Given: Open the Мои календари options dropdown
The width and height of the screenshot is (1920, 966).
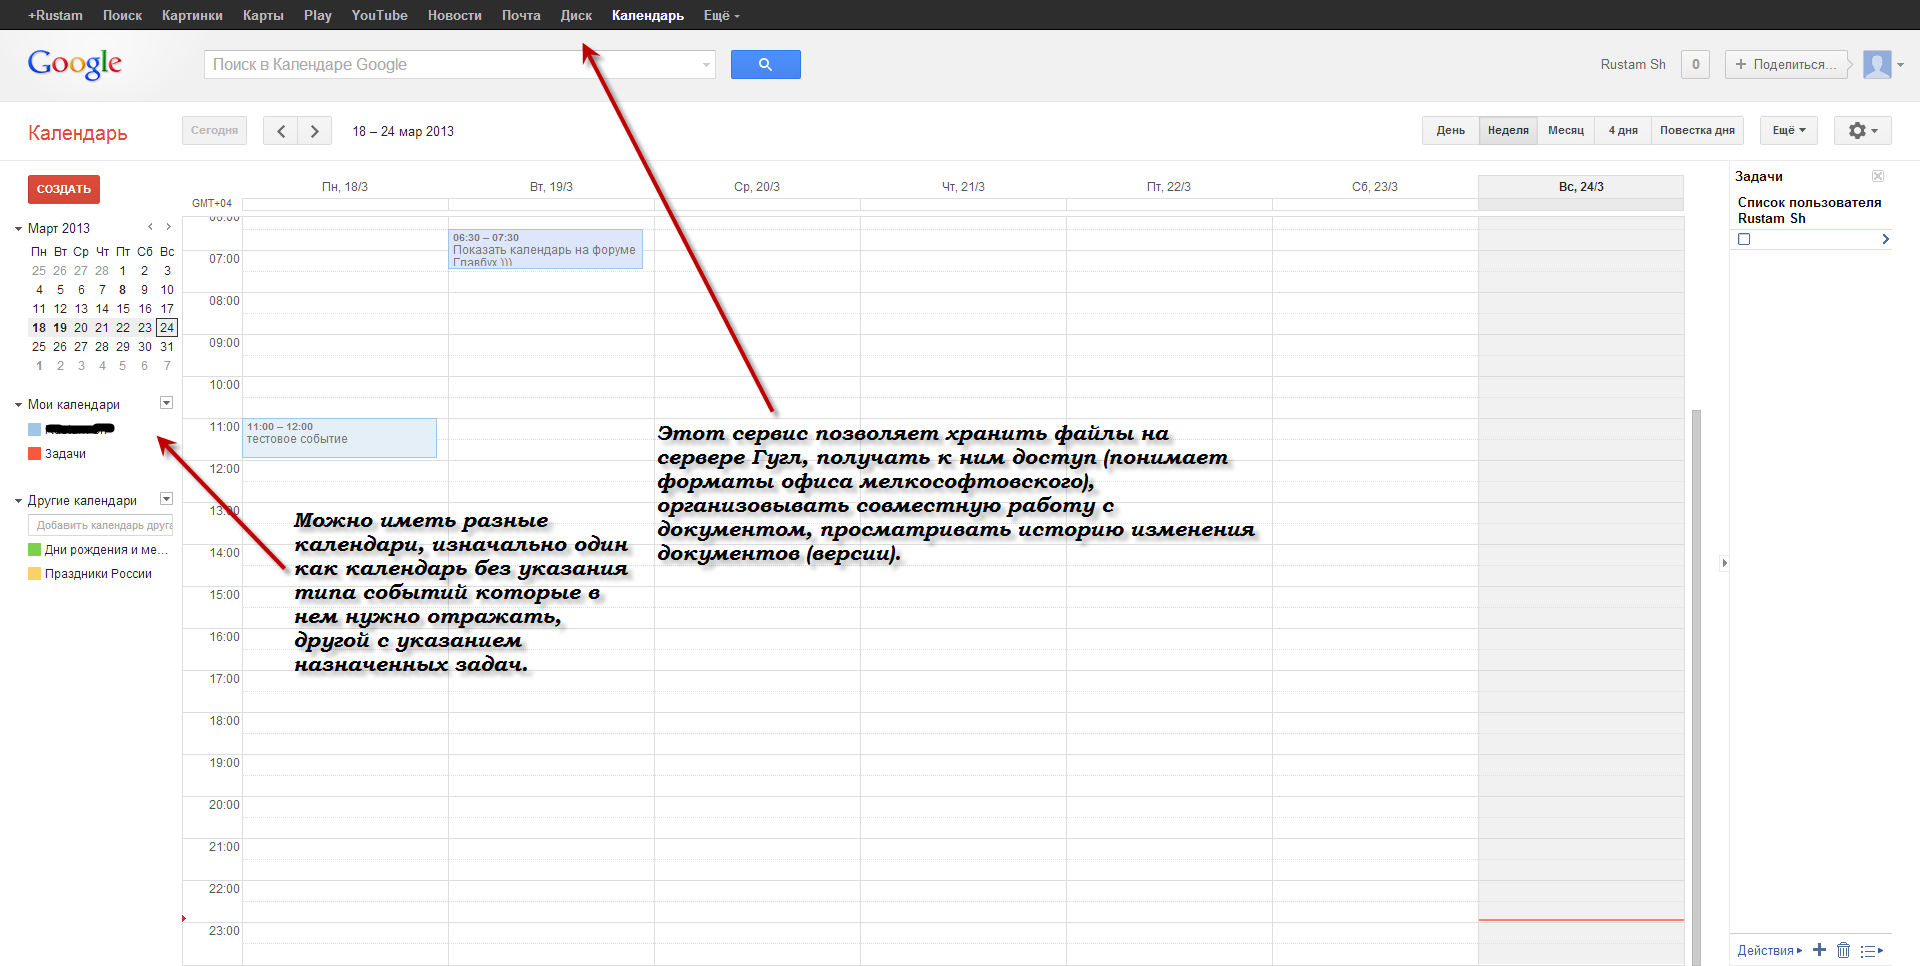Looking at the screenshot, I should pyautogui.click(x=167, y=403).
